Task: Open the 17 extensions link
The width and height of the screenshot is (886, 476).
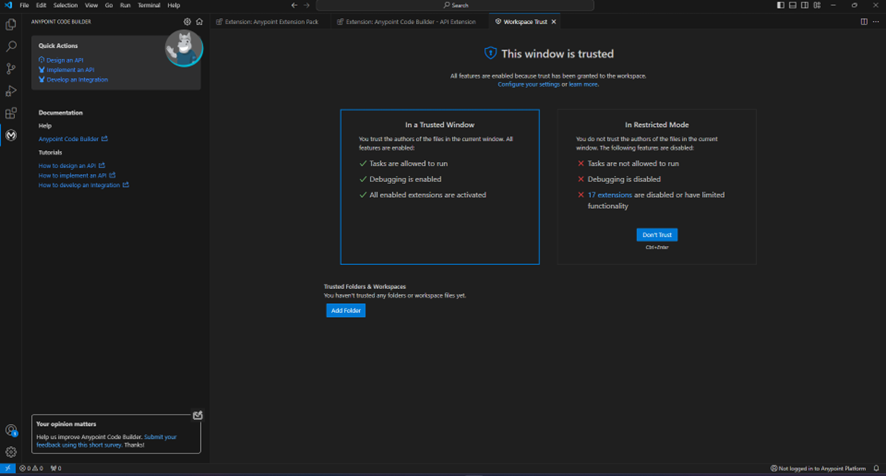Action: (610, 194)
